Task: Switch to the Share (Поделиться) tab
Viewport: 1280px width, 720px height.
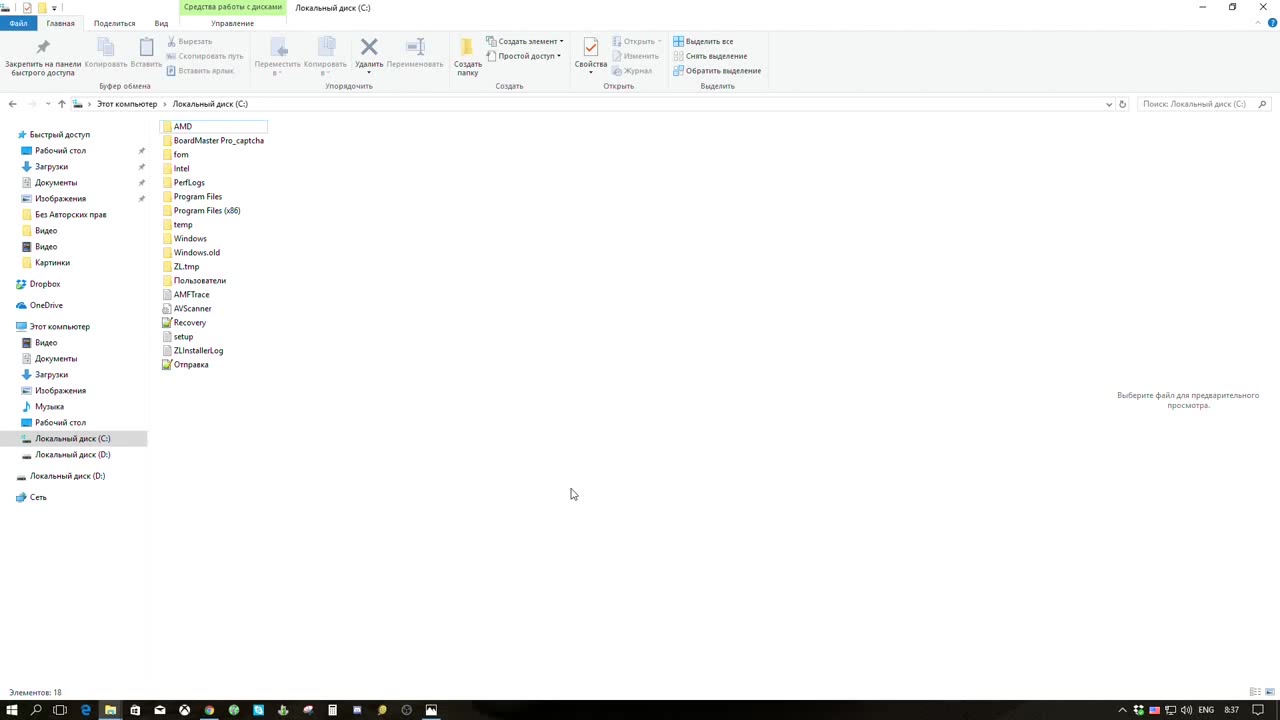Action: click(x=114, y=23)
